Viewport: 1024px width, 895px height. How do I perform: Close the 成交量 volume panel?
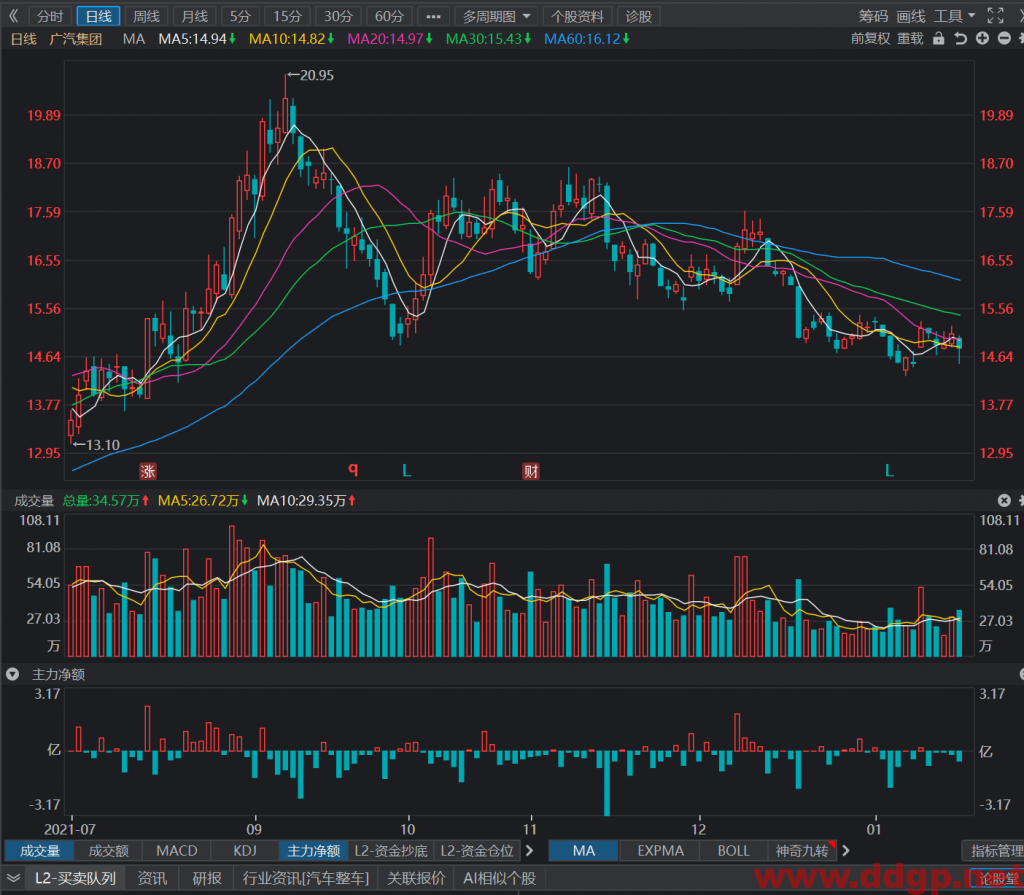click(1004, 500)
